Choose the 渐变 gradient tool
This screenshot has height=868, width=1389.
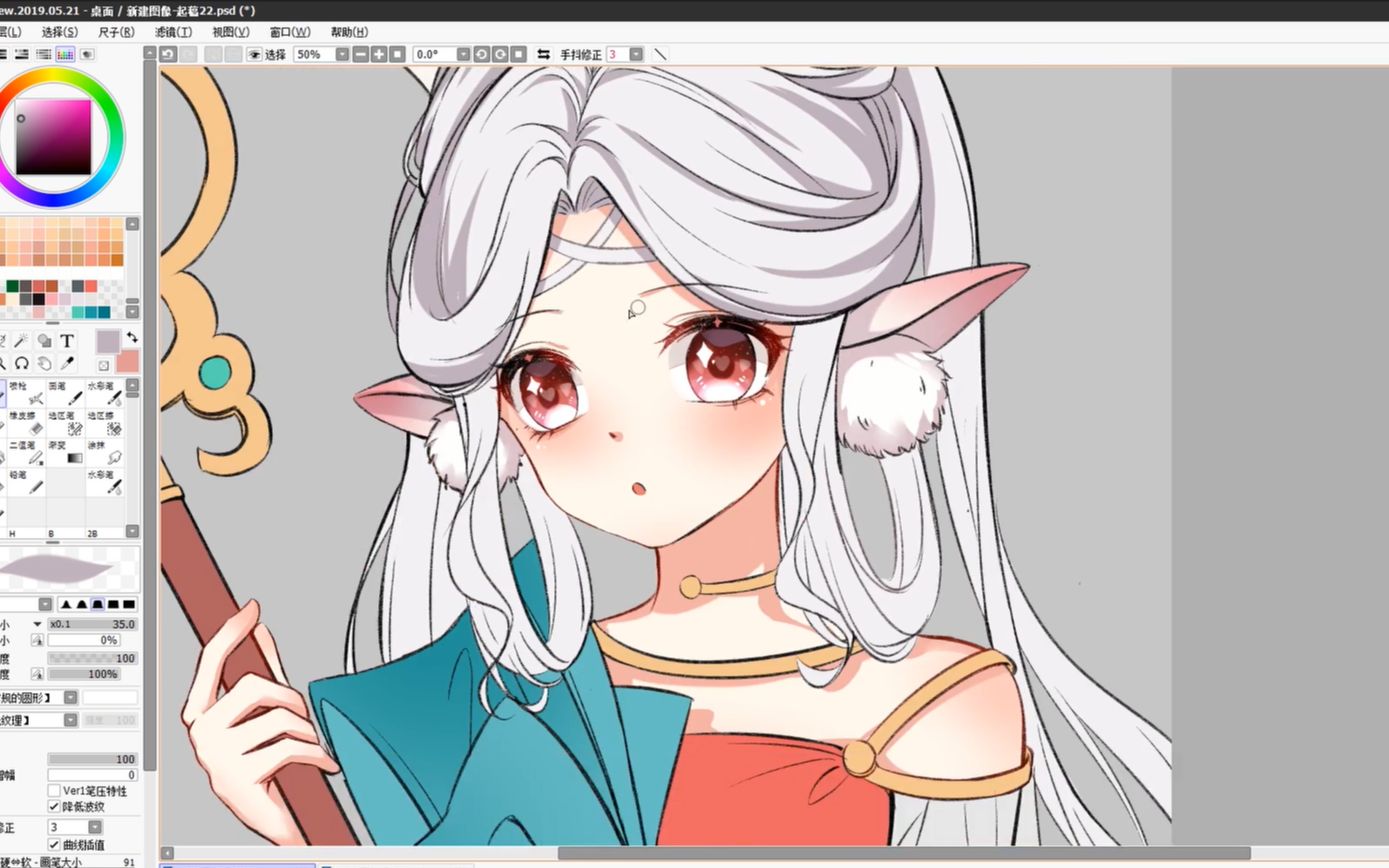[x=66, y=453]
